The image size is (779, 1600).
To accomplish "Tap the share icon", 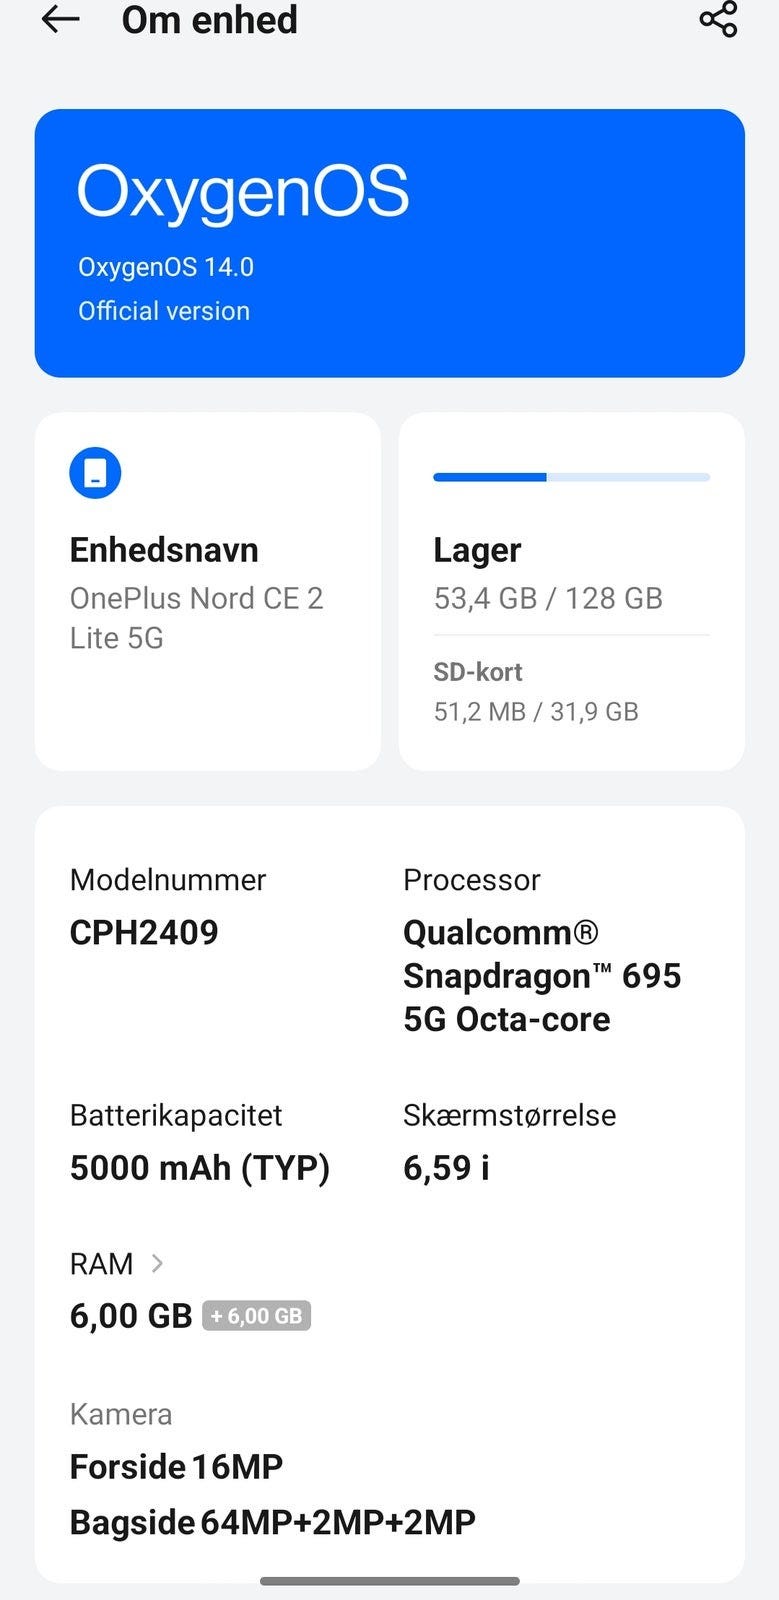I will (x=718, y=19).
